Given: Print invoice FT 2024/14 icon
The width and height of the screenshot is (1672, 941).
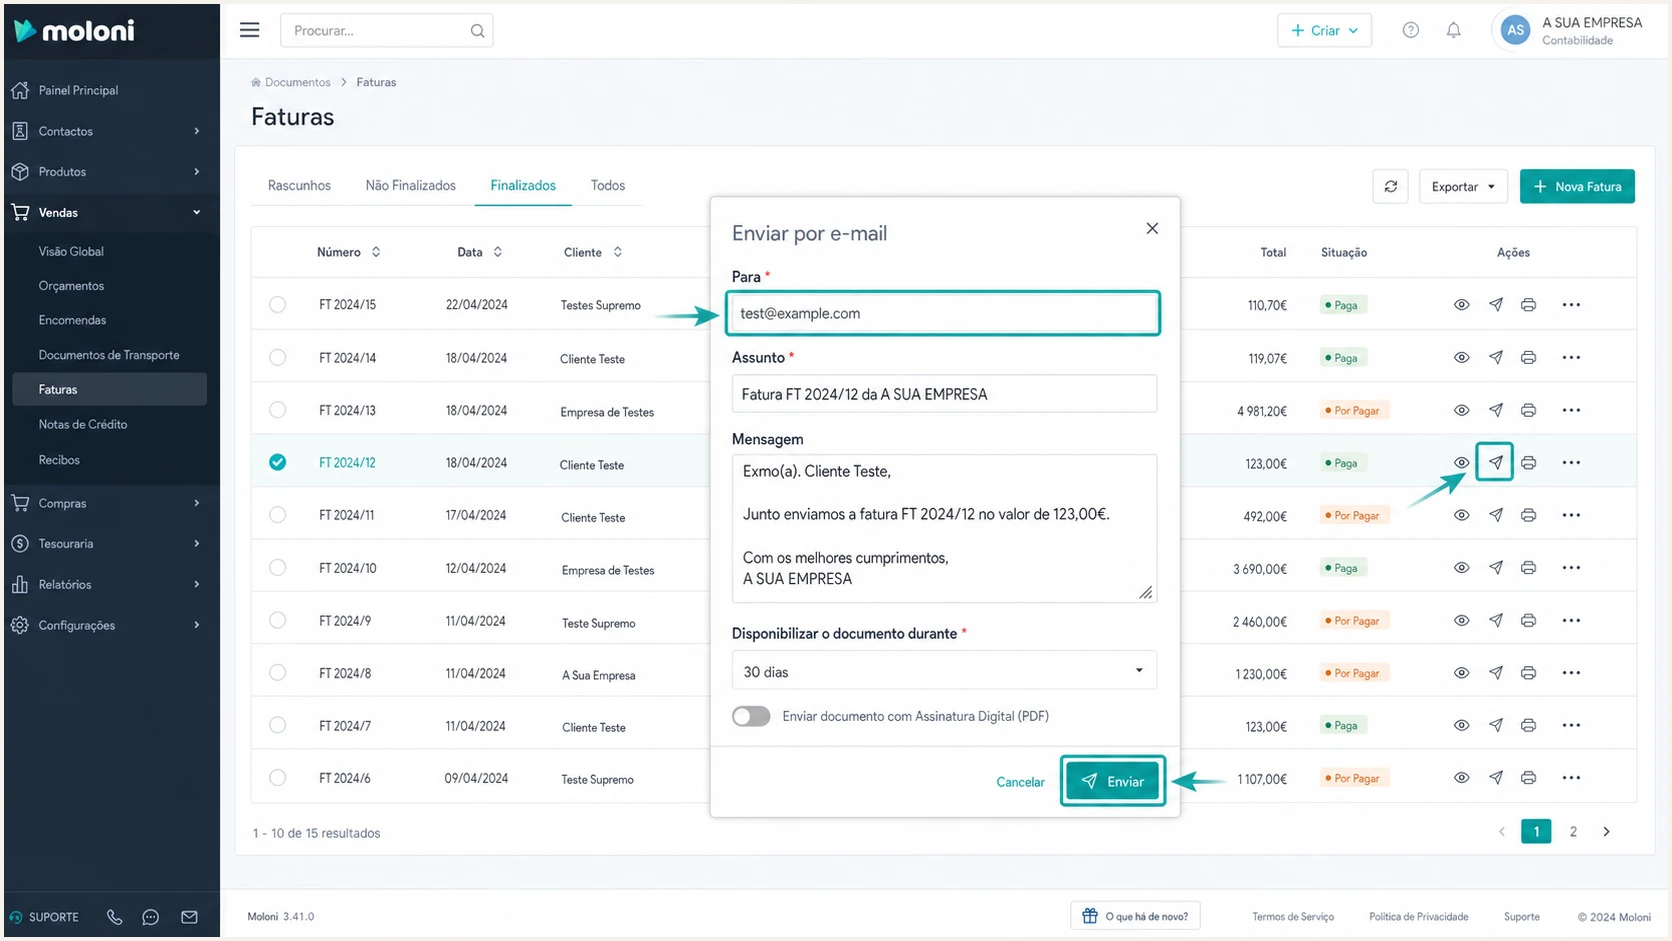Looking at the screenshot, I should (x=1528, y=357).
